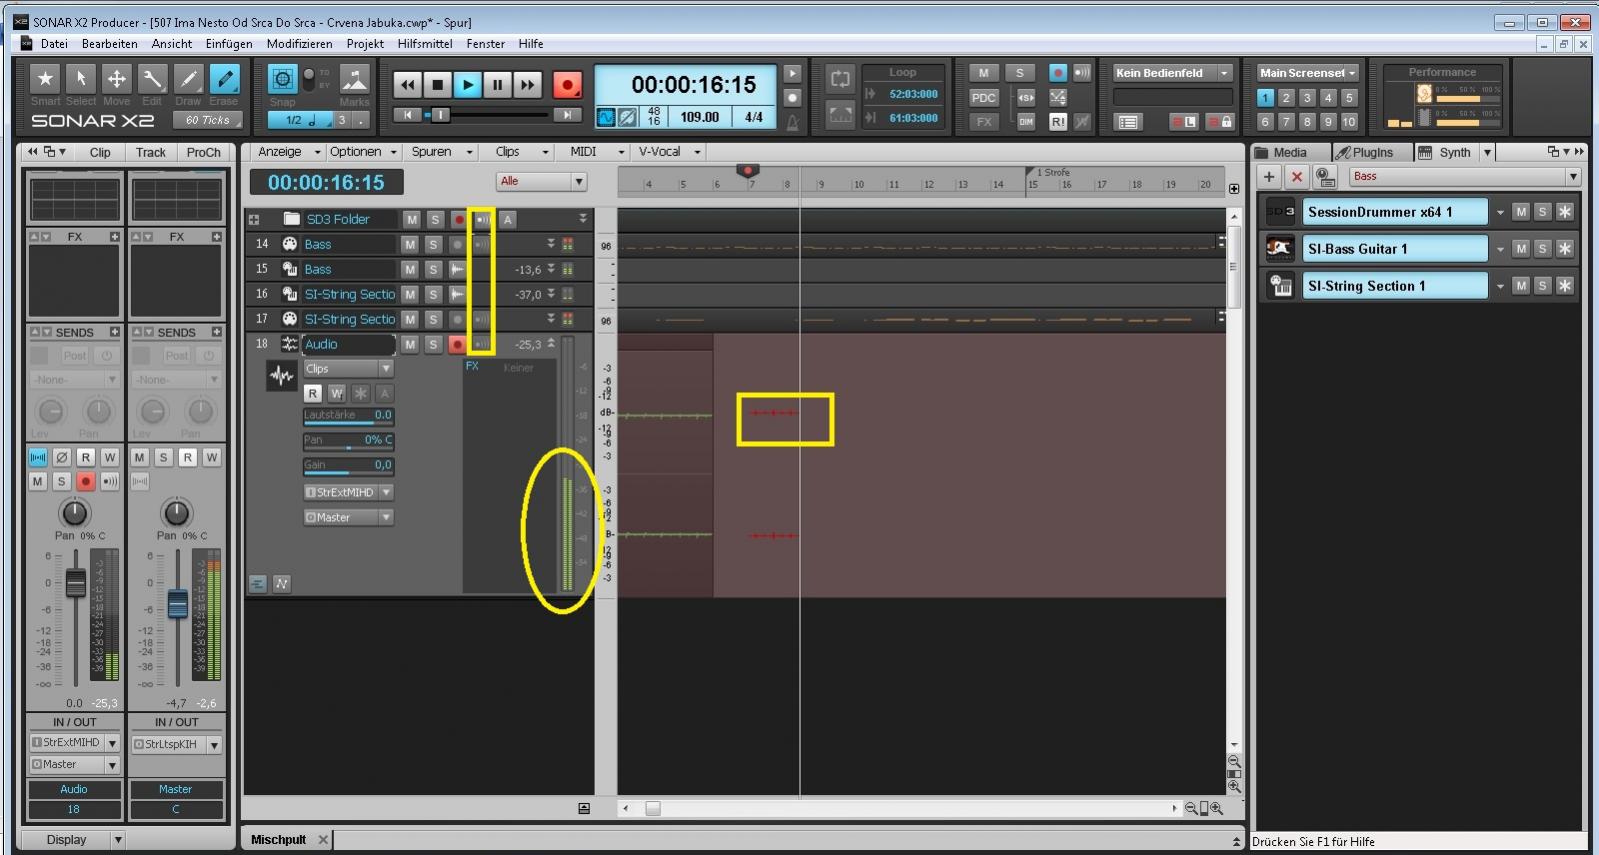The image size is (1599, 855).
Task: Adjust the Lautstärke volume slider on Audio track
Action: tap(349, 416)
